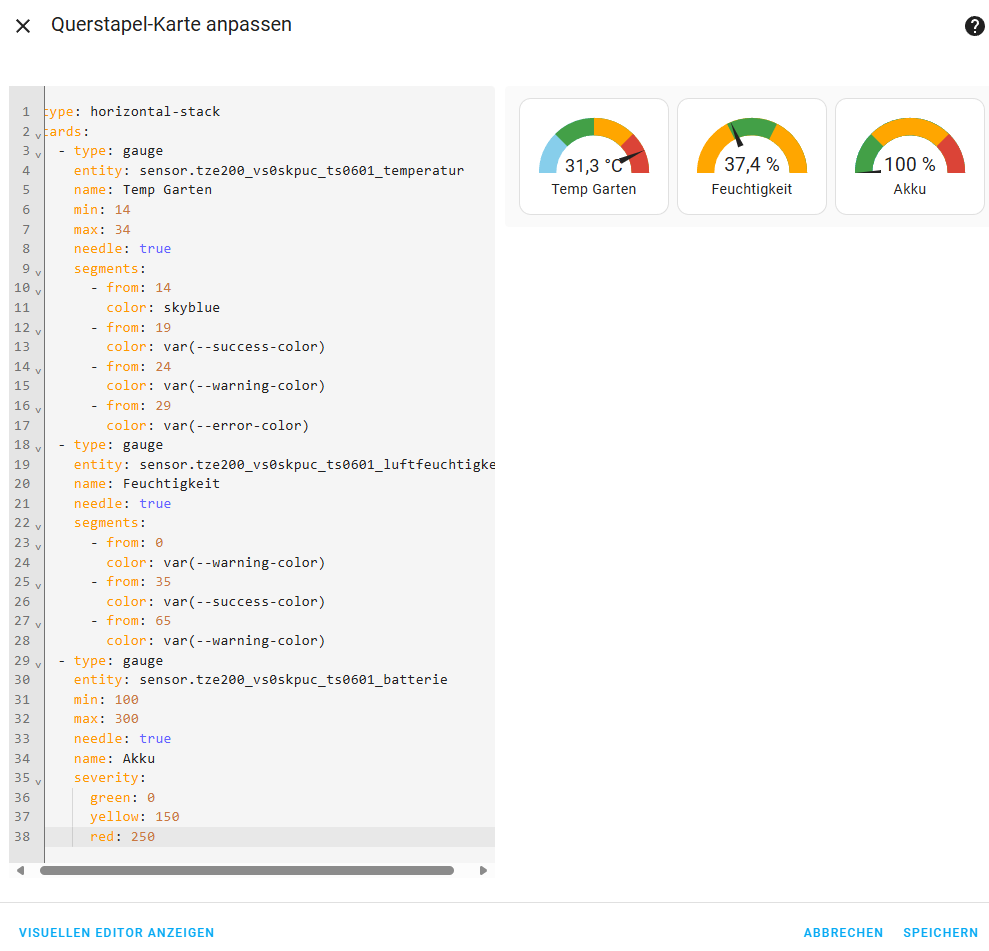The height and width of the screenshot is (951, 989).
Task: Click the yellow value 150 on line 37
Action: [167, 817]
